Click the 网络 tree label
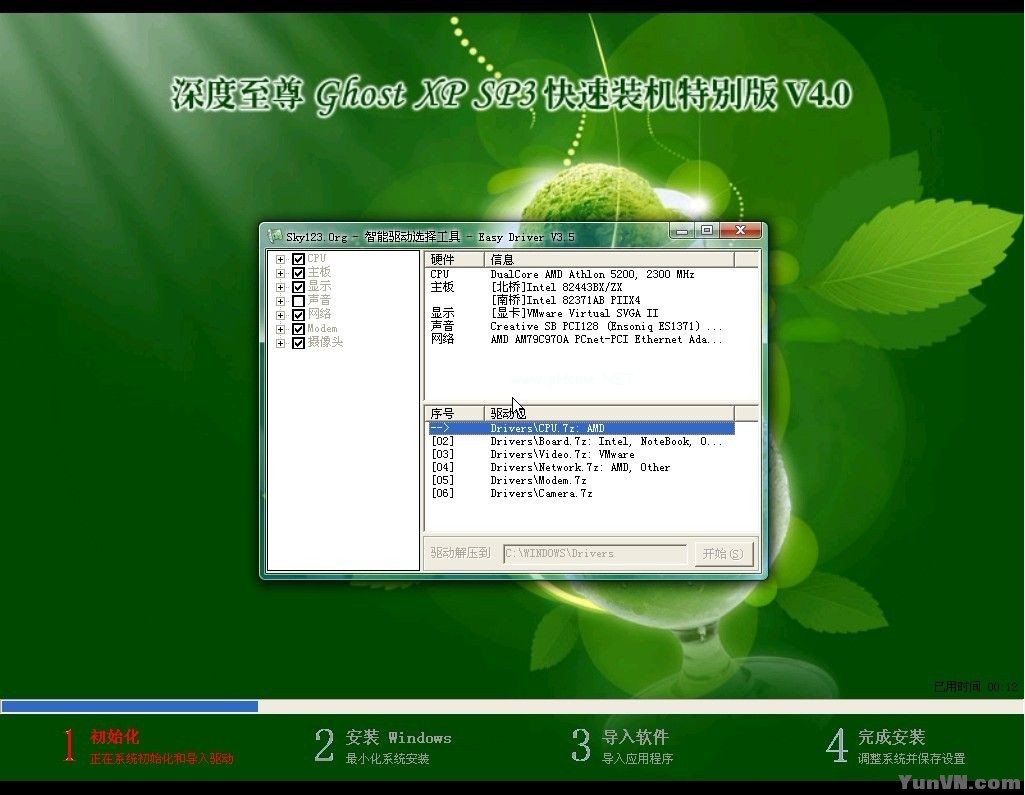1025x795 pixels. pyautogui.click(x=319, y=314)
